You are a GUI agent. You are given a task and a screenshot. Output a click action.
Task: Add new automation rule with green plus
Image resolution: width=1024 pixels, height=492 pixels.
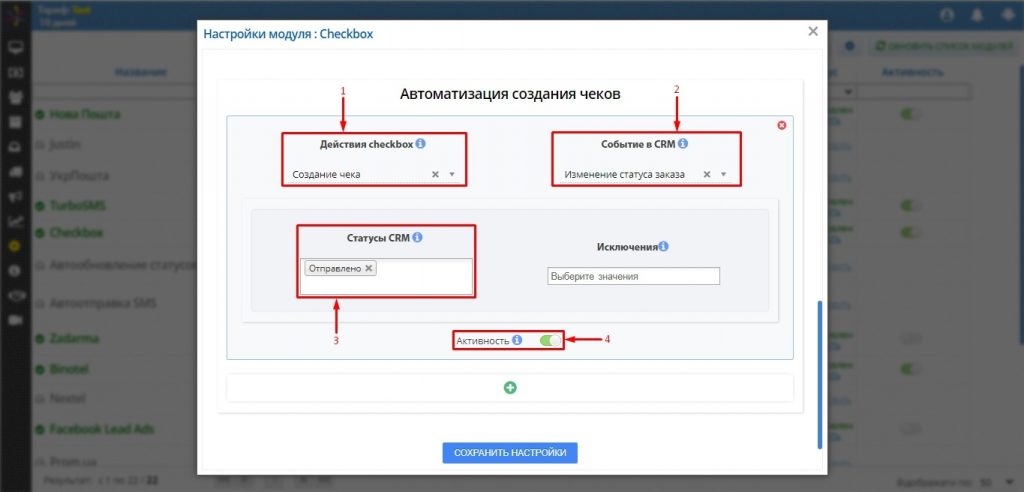tap(510, 388)
